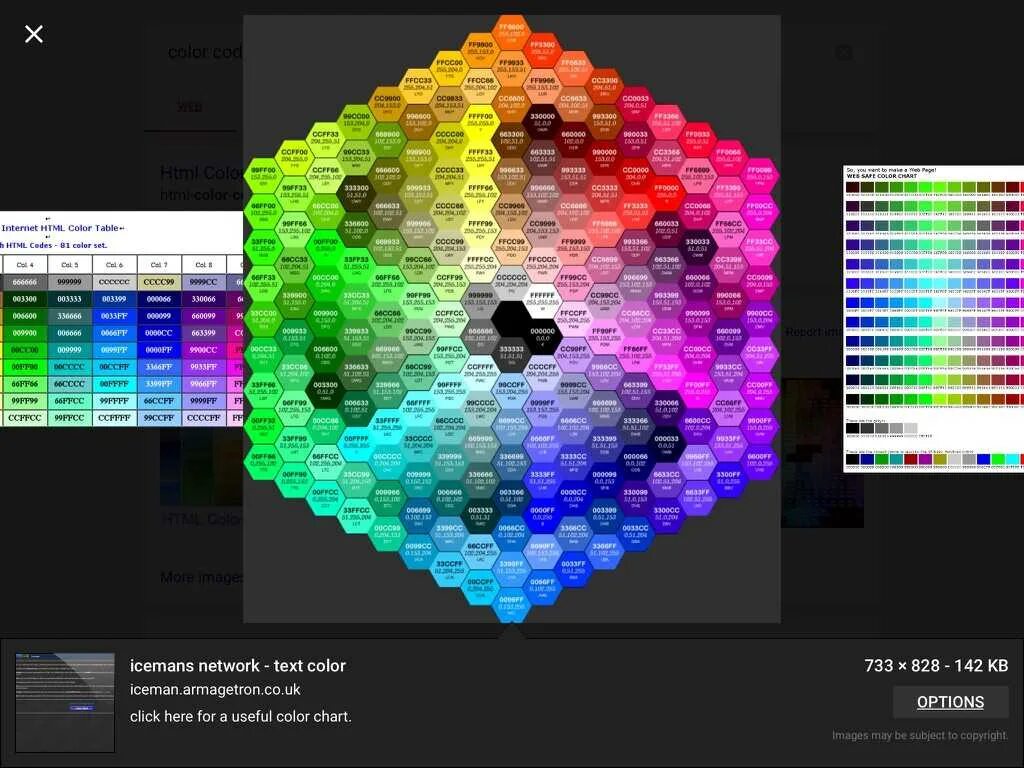Click the 0000FF blue hexagon swatch
The image size is (1024, 768).
pyautogui.click(x=542, y=515)
